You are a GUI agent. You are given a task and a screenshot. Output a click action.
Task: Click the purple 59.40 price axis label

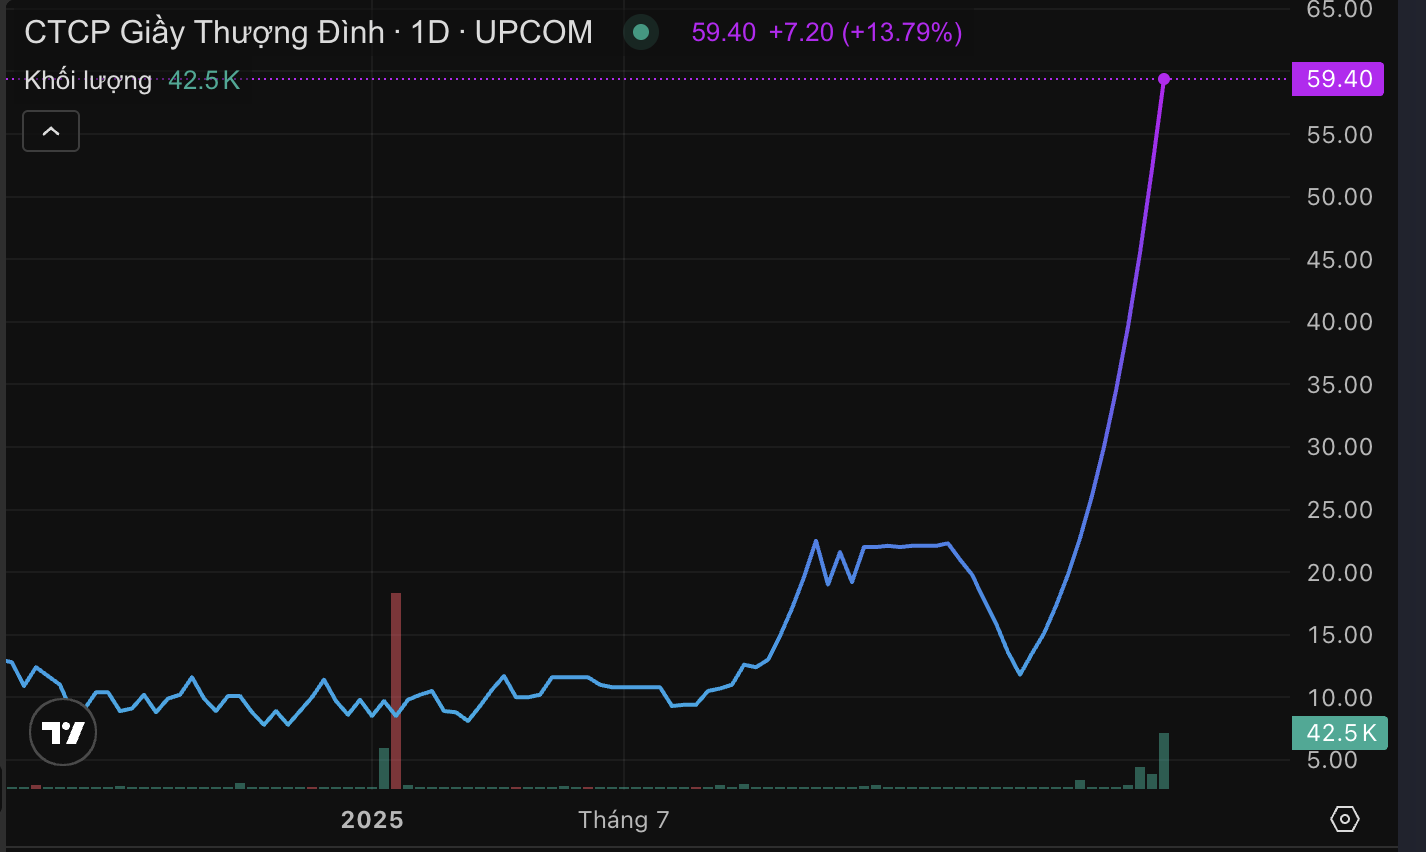coord(1338,79)
